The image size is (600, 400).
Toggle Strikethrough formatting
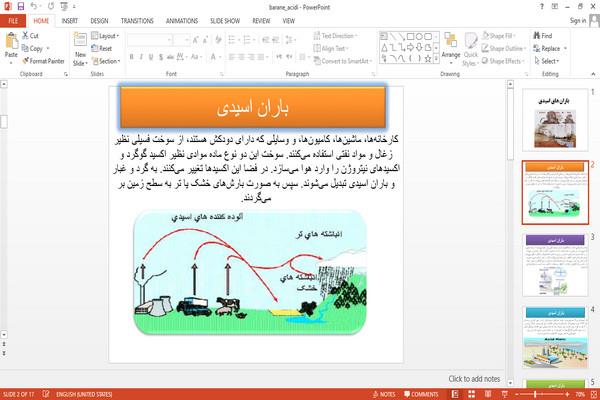click(x=170, y=57)
